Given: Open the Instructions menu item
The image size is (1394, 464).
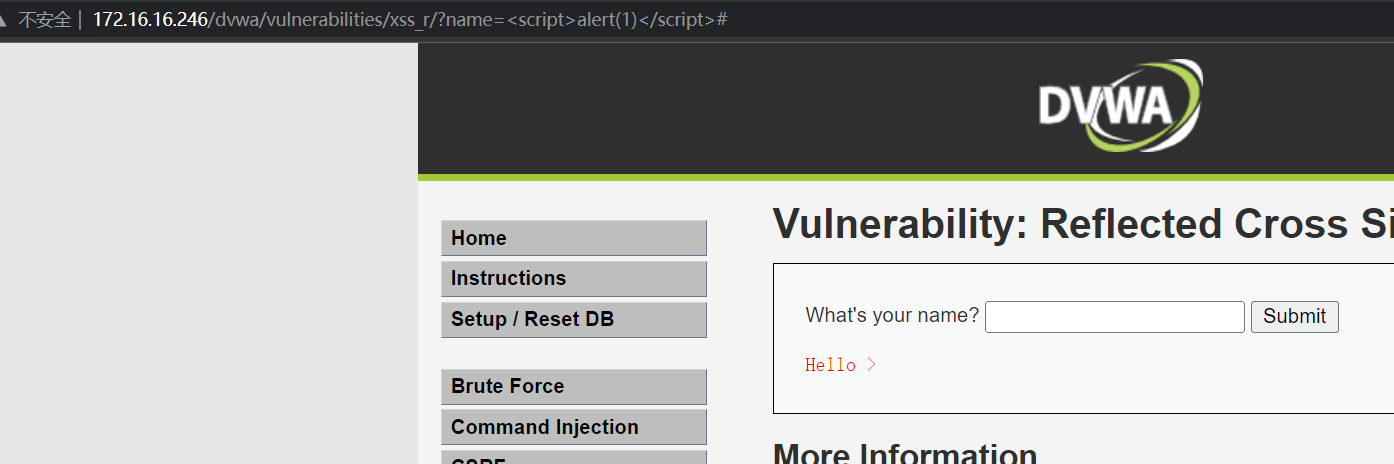Looking at the screenshot, I should click(574, 278).
